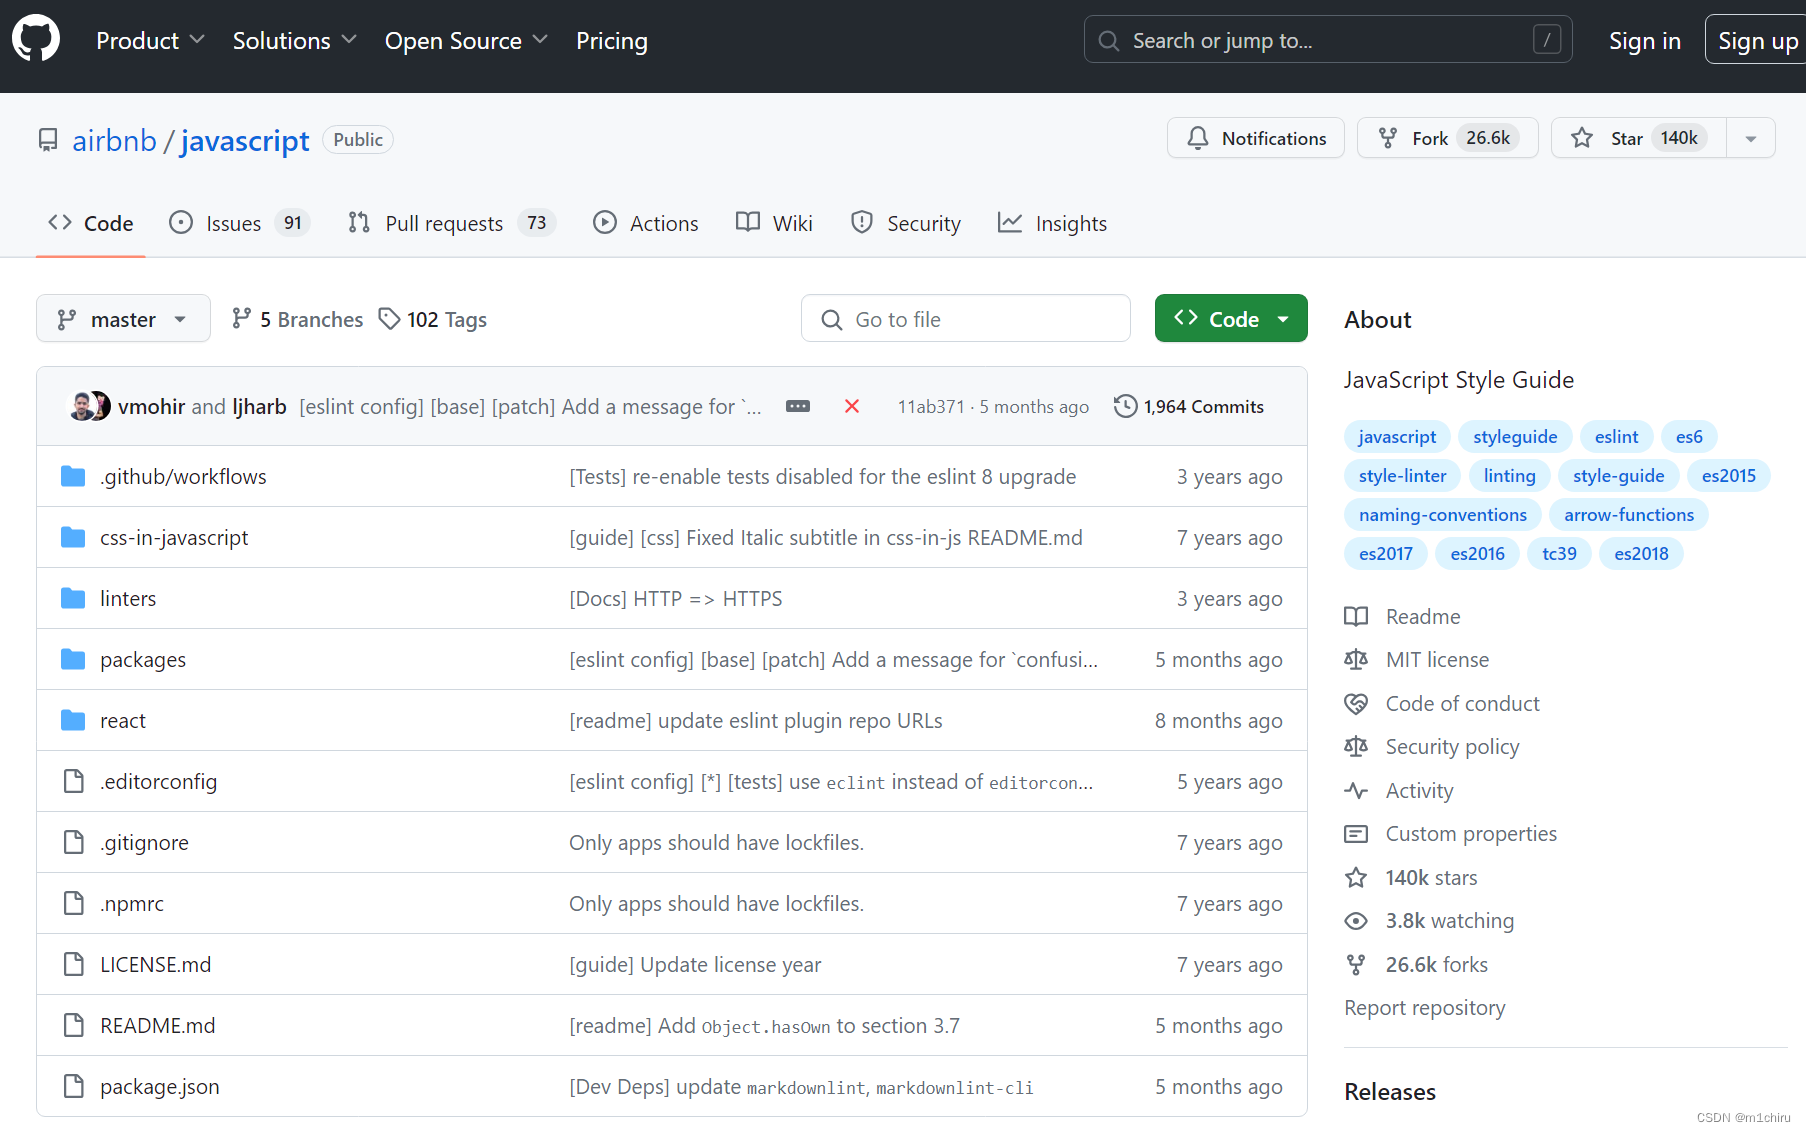Image resolution: width=1806 pixels, height=1132 pixels.
Task: Click README.md file icon
Action: [x=73, y=1025]
